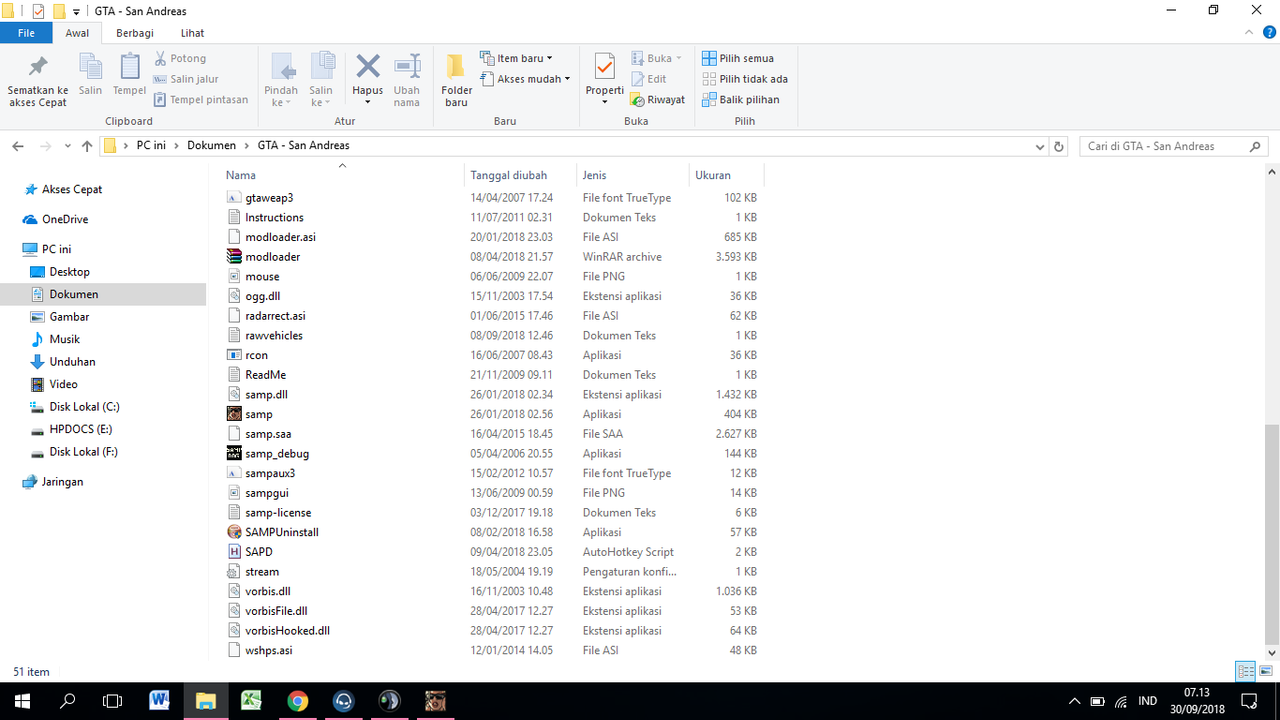Select the SAPD AutoHotkey script icon
The height and width of the screenshot is (720, 1280).
(x=235, y=552)
